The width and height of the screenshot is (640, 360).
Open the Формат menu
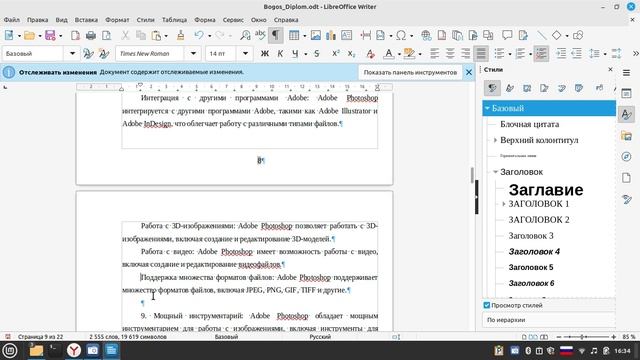tap(117, 20)
